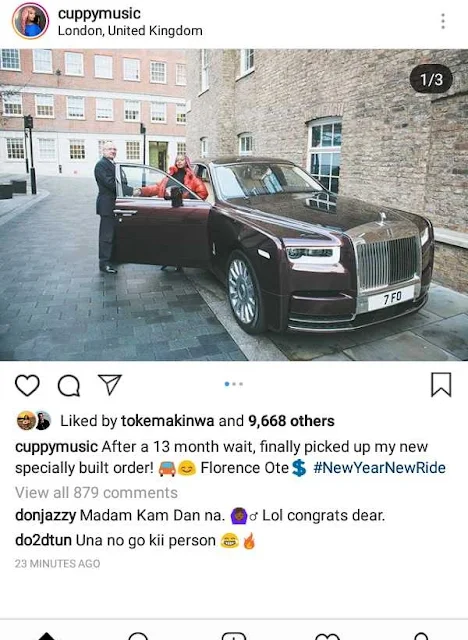Screen dimensions: 468x640
Task: Select the second carousel dot indicator
Action: pos(234,384)
